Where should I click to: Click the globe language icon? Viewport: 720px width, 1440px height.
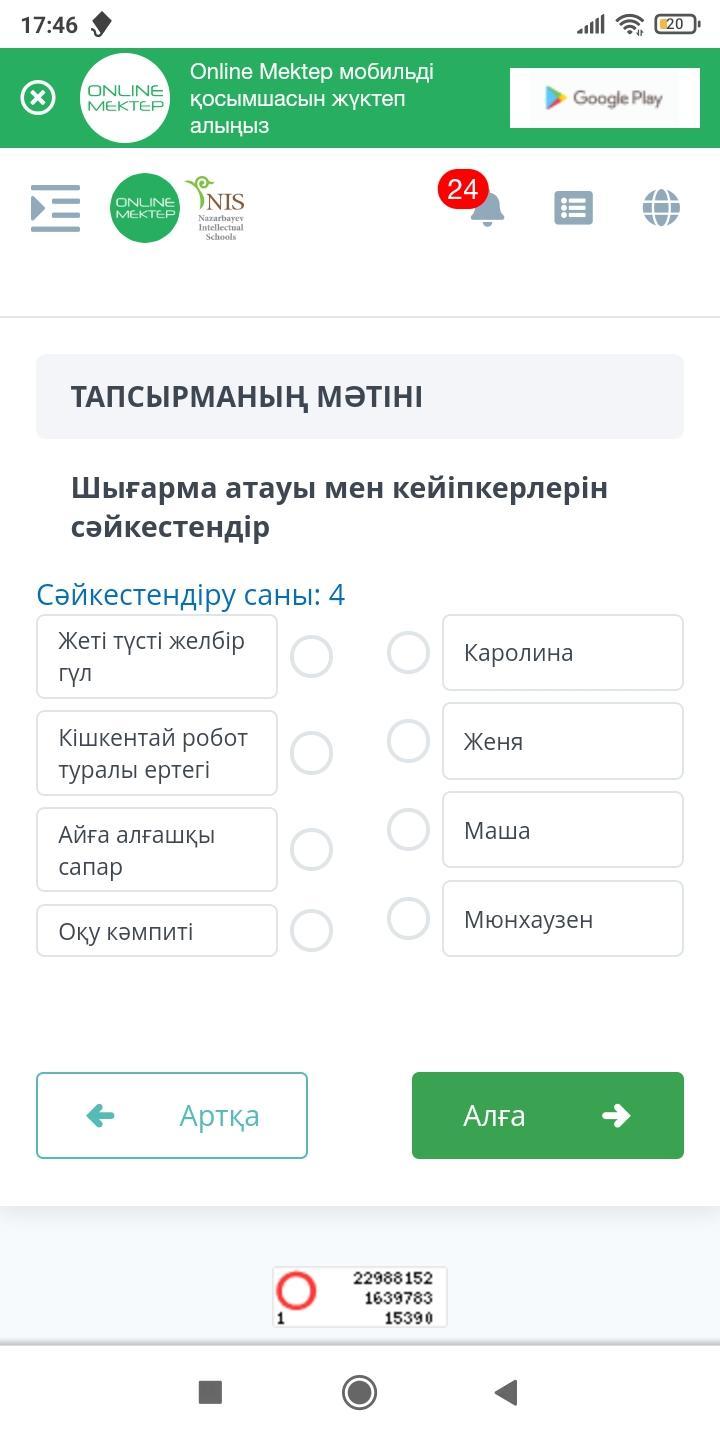point(661,208)
